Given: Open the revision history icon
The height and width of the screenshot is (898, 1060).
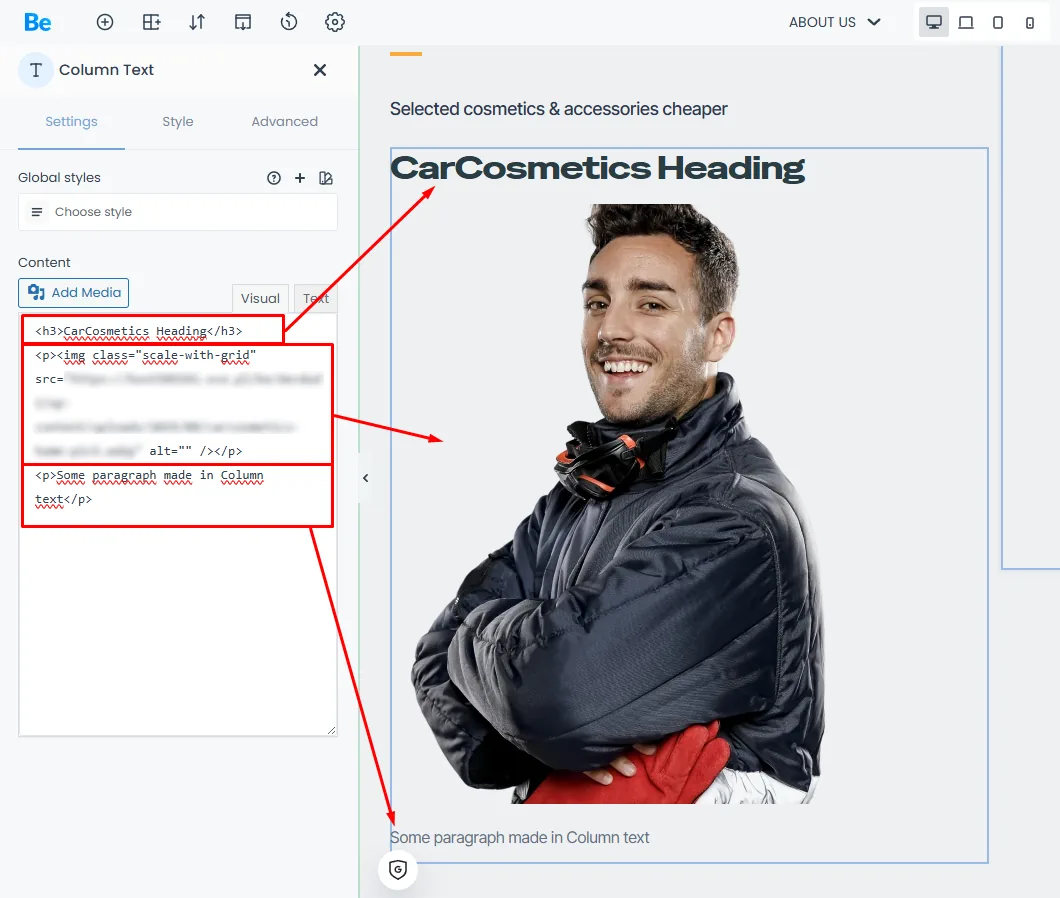Looking at the screenshot, I should (289, 22).
